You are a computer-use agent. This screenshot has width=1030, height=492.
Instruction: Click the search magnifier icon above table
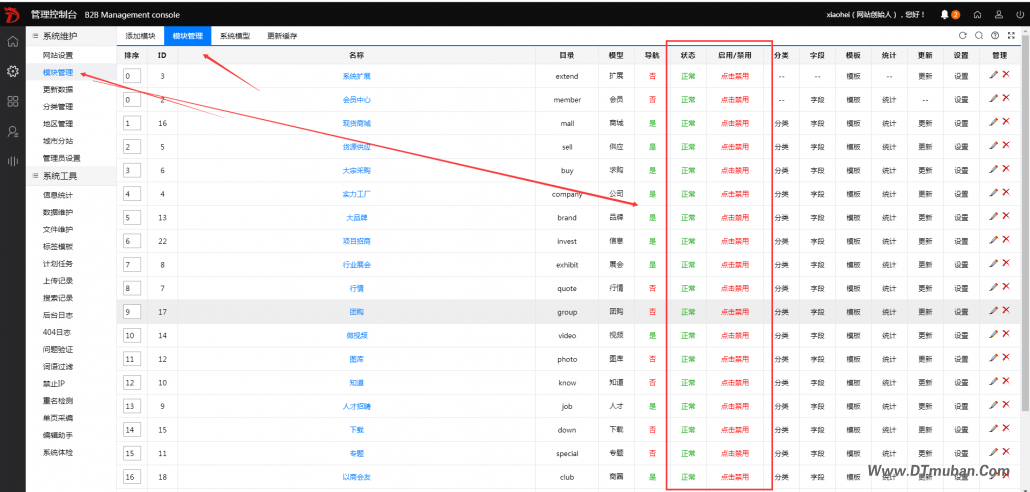point(979,36)
